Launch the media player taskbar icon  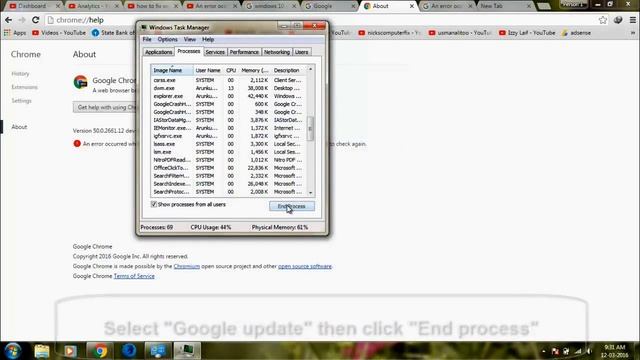click(x=70, y=351)
